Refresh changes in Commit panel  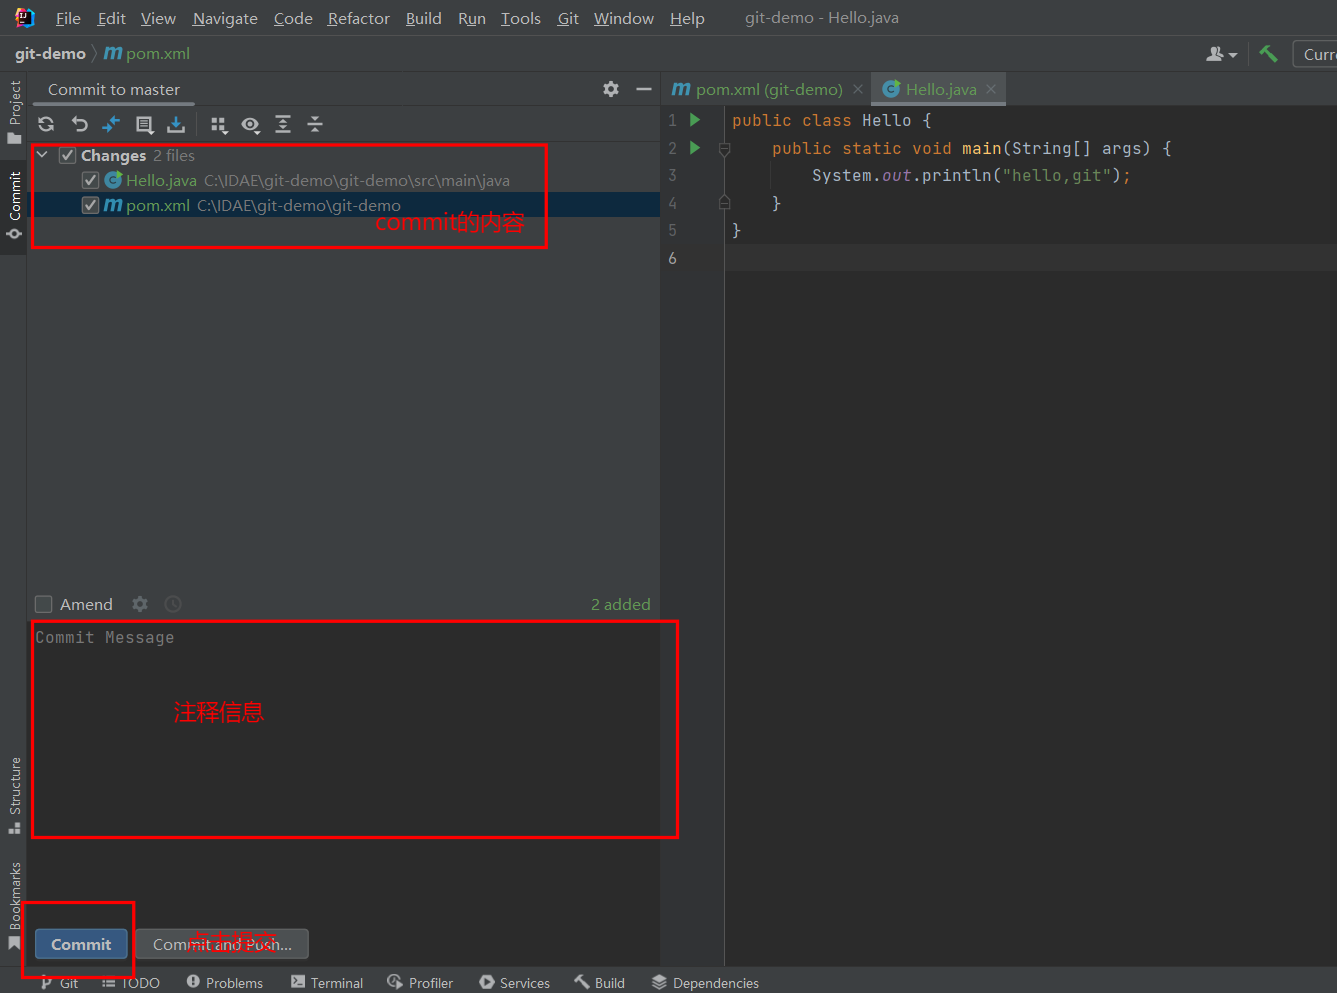pyautogui.click(x=46, y=124)
